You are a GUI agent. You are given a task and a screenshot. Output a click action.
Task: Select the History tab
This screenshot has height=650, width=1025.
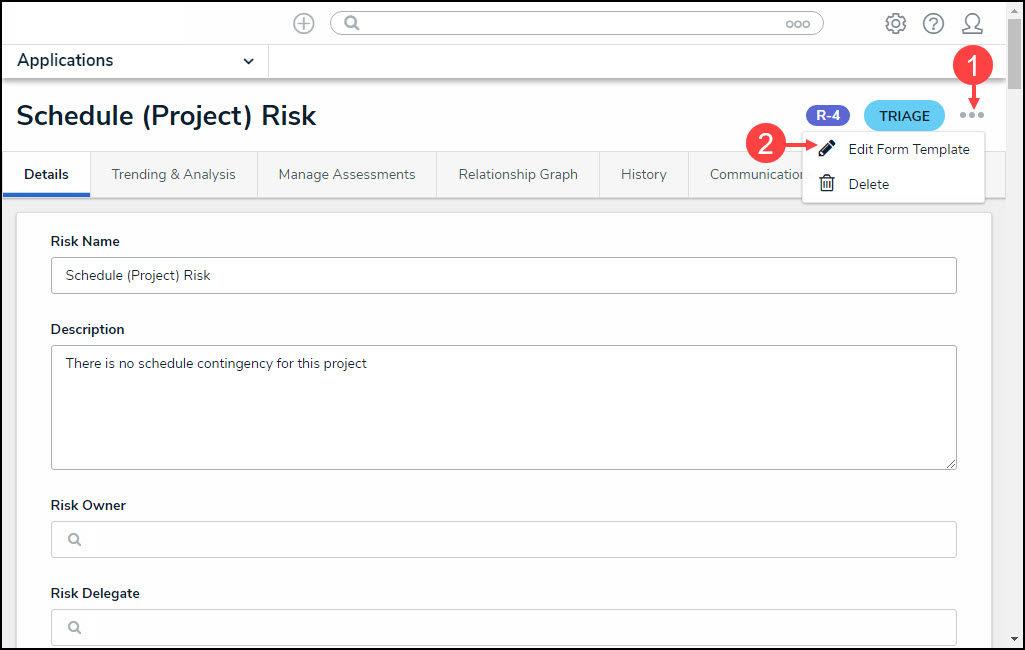coord(643,174)
